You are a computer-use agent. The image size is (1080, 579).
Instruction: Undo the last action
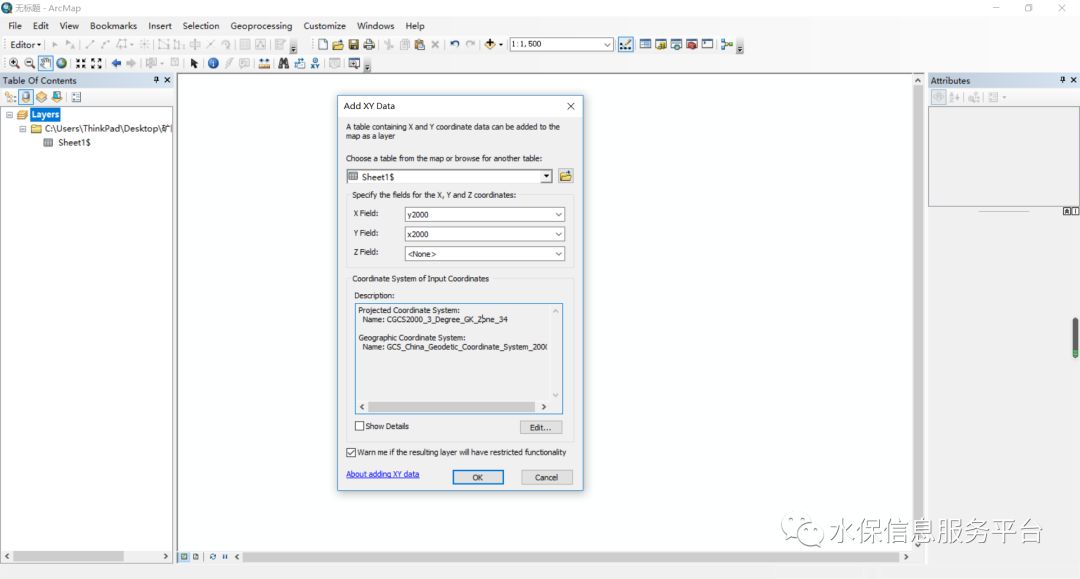[x=455, y=44]
